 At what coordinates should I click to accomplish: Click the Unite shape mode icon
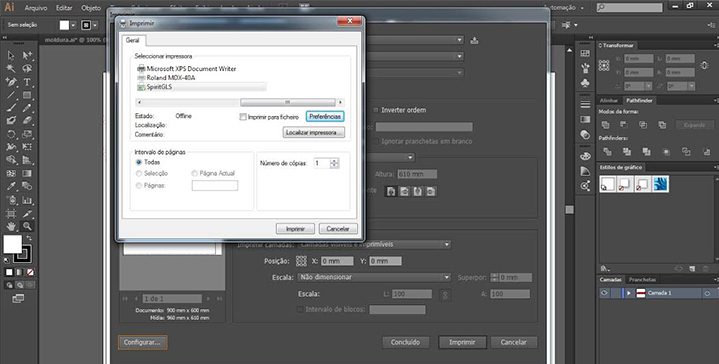pyautogui.click(x=605, y=125)
